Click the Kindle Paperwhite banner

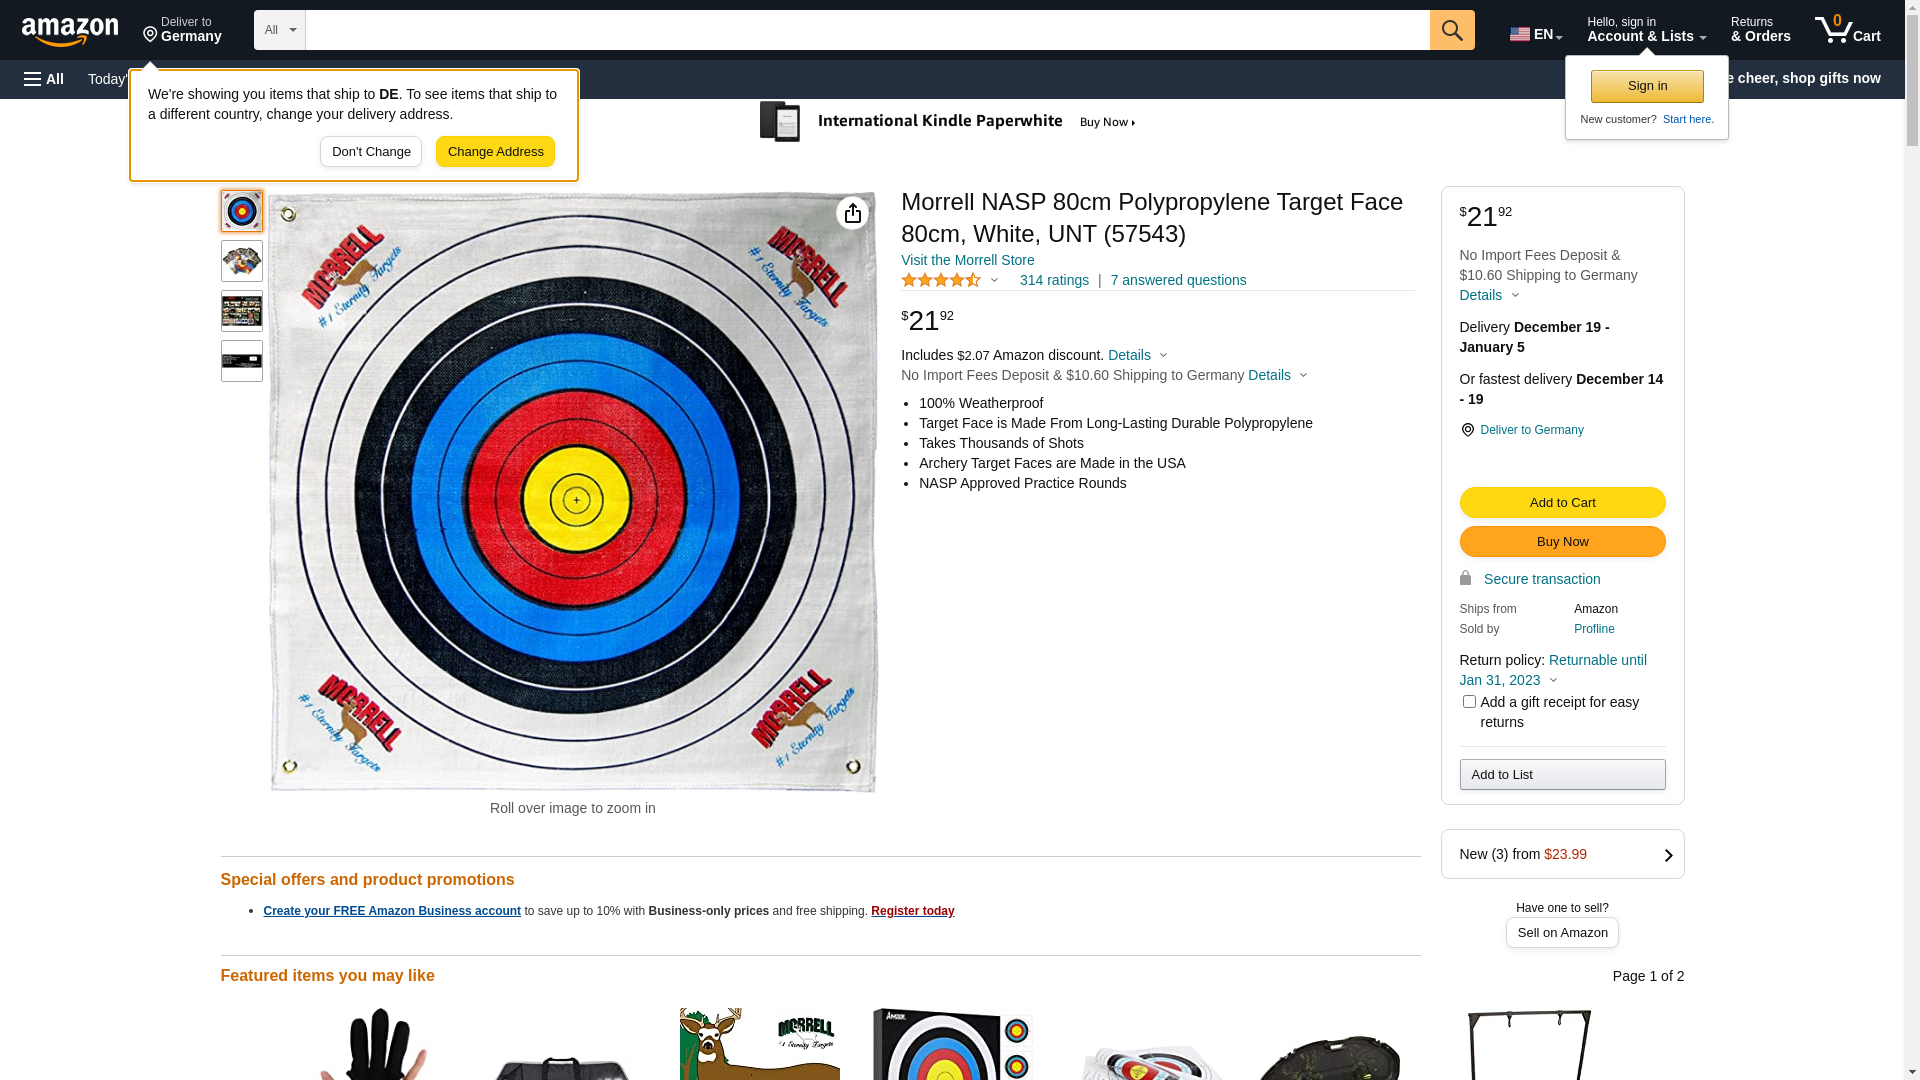(x=948, y=122)
